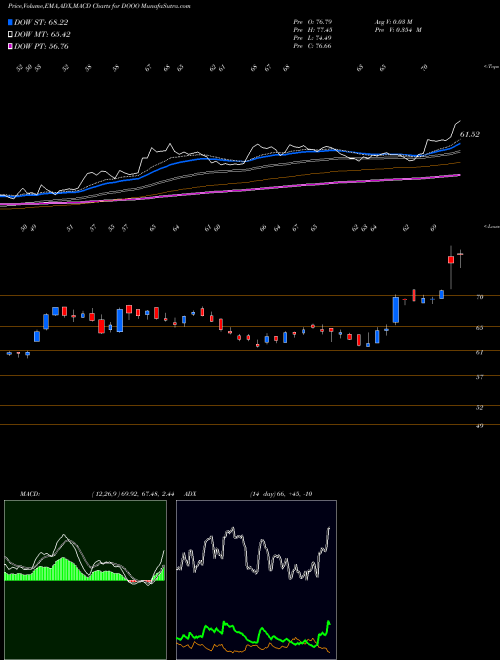Open the ADX indicator chart panel
500x660 pixels.
coord(256,580)
